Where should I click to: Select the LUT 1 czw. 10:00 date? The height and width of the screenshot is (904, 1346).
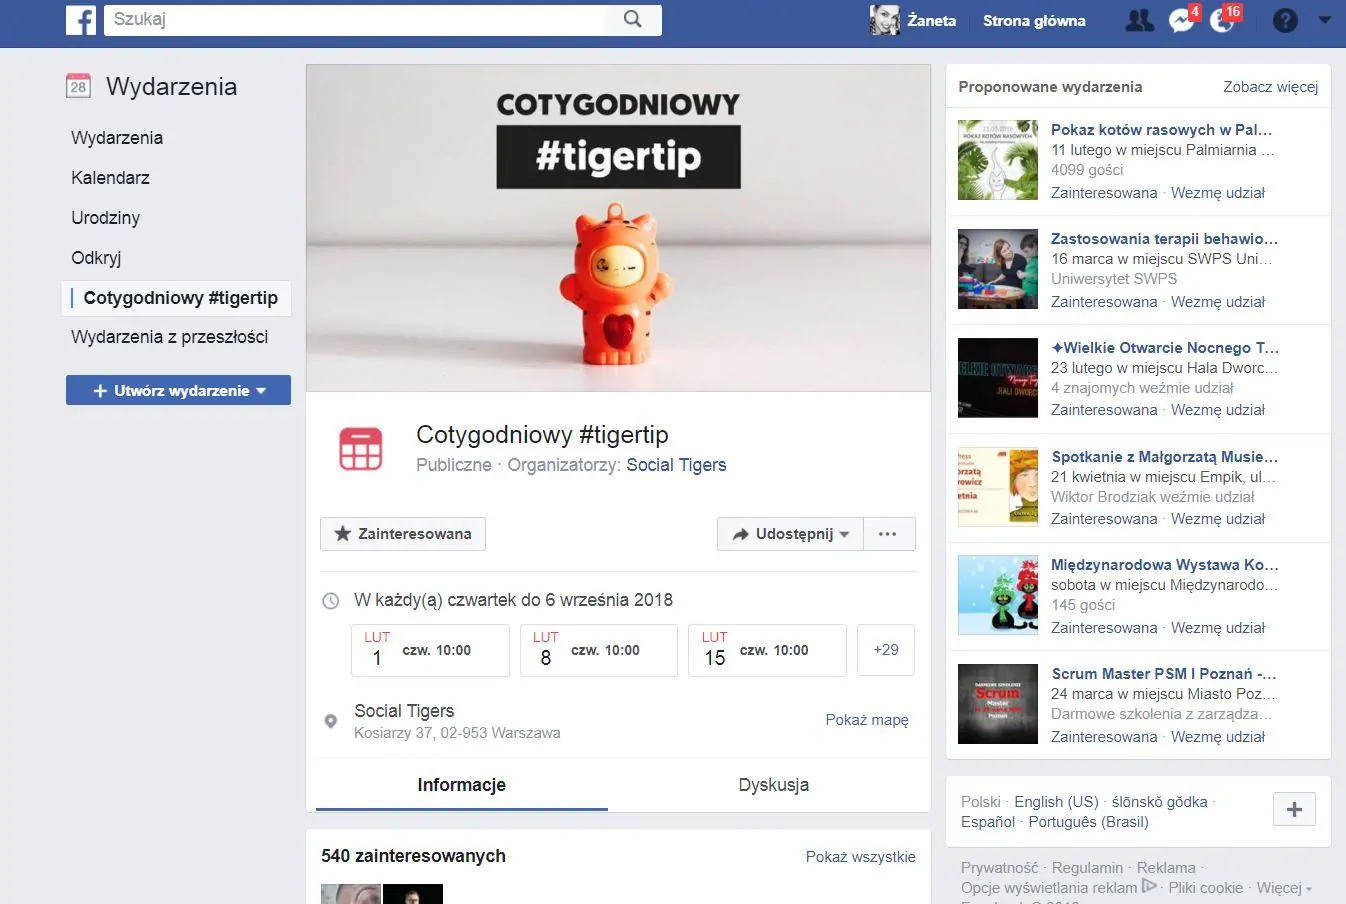pyautogui.click(x=430, y=650)
